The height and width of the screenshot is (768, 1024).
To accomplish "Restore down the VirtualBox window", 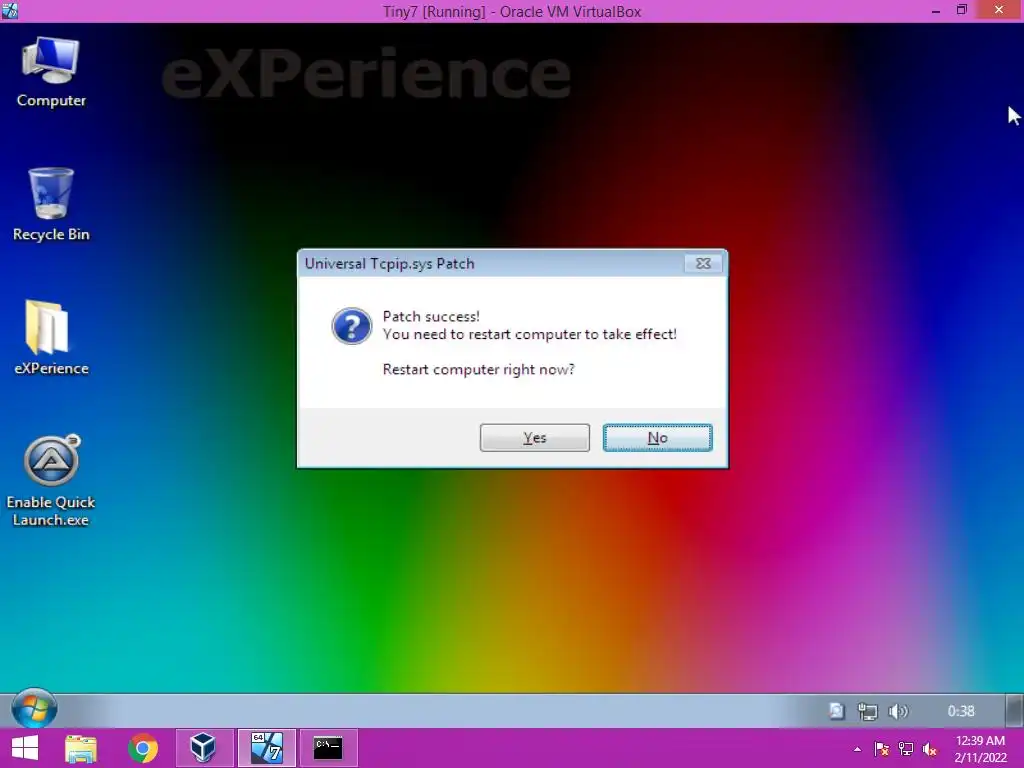I will pyautogui.click(x=962, y=10).
